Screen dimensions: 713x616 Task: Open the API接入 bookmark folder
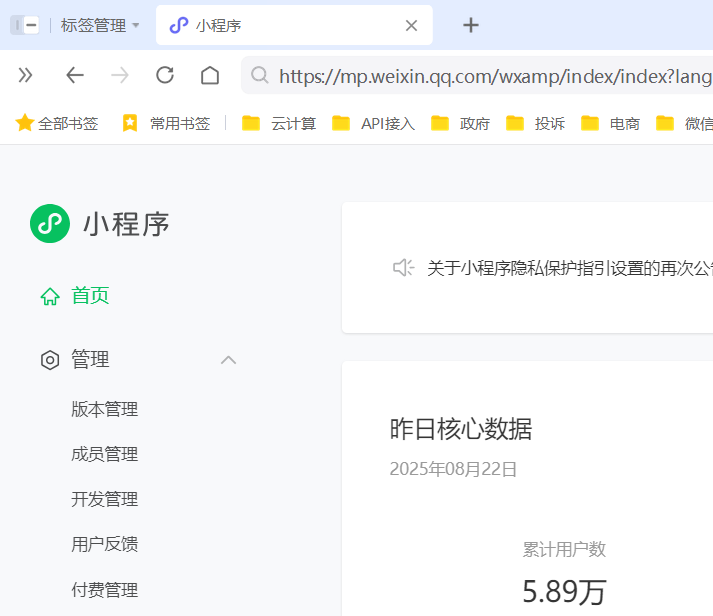tap(373, 123)
